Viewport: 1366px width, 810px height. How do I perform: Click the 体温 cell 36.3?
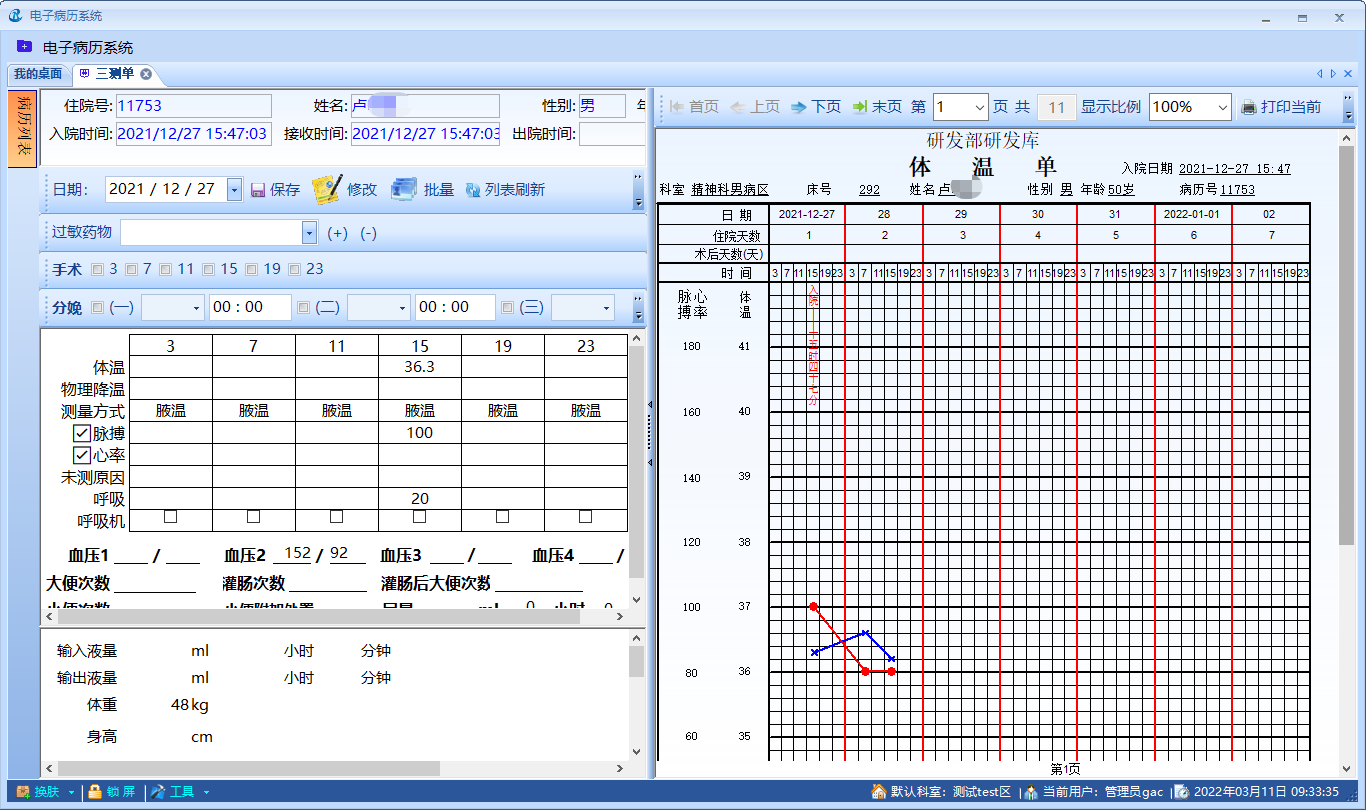(420, 367)
